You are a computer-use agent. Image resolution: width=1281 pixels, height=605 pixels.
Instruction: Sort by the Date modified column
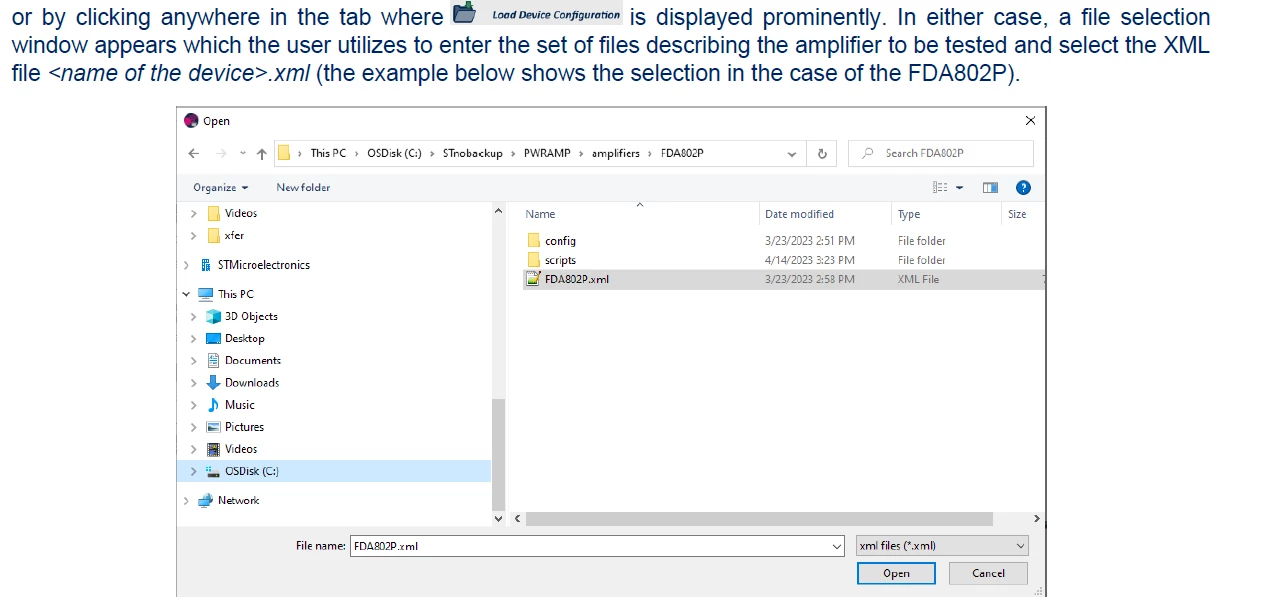(x=799, y=214)
